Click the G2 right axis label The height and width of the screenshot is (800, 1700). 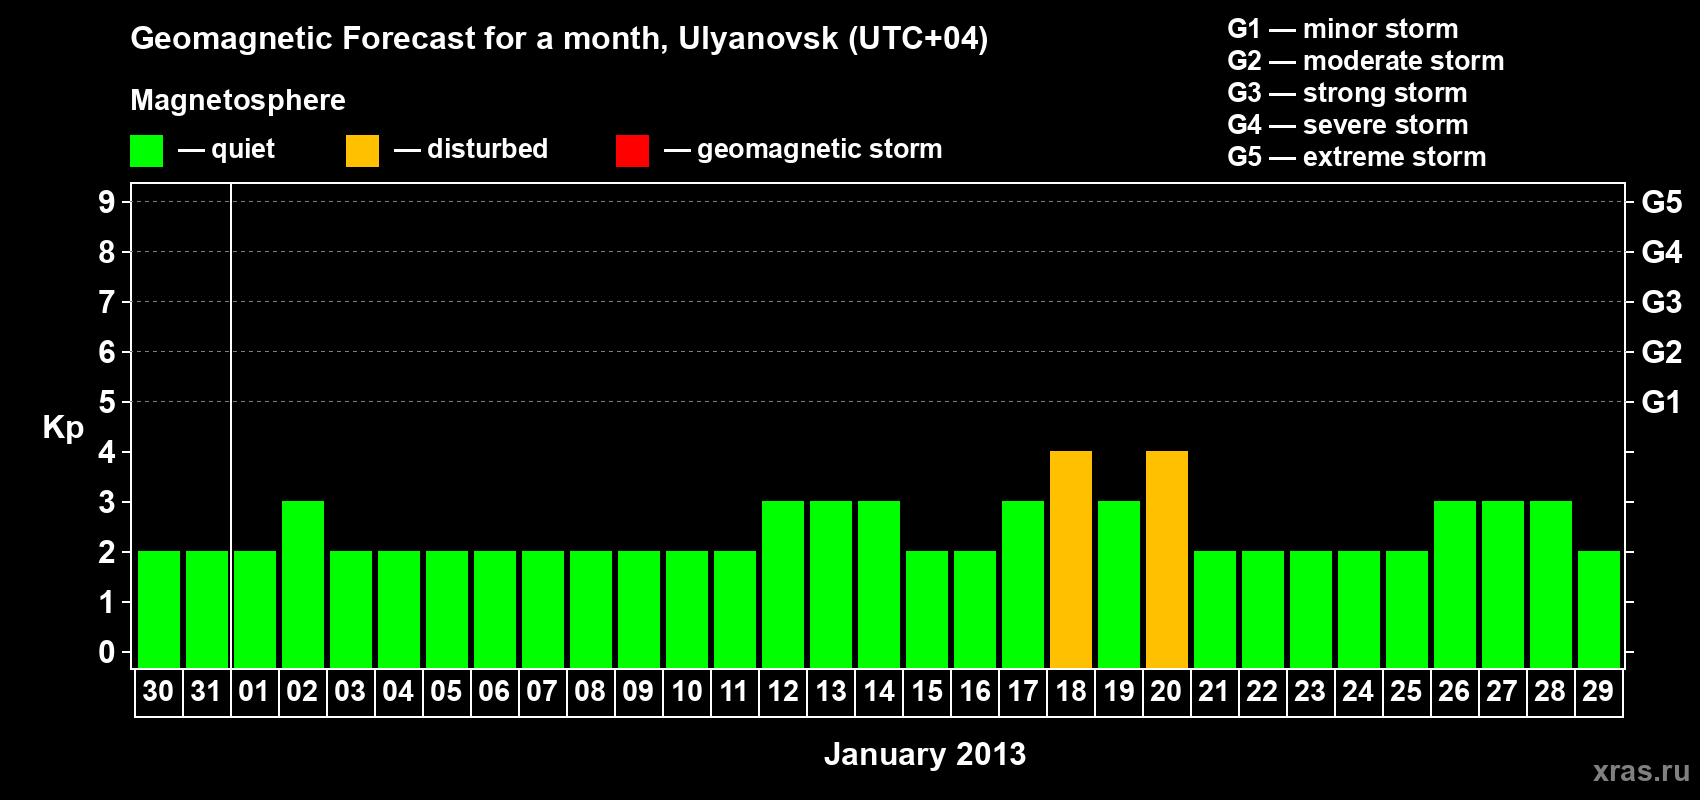point(1662,352)
